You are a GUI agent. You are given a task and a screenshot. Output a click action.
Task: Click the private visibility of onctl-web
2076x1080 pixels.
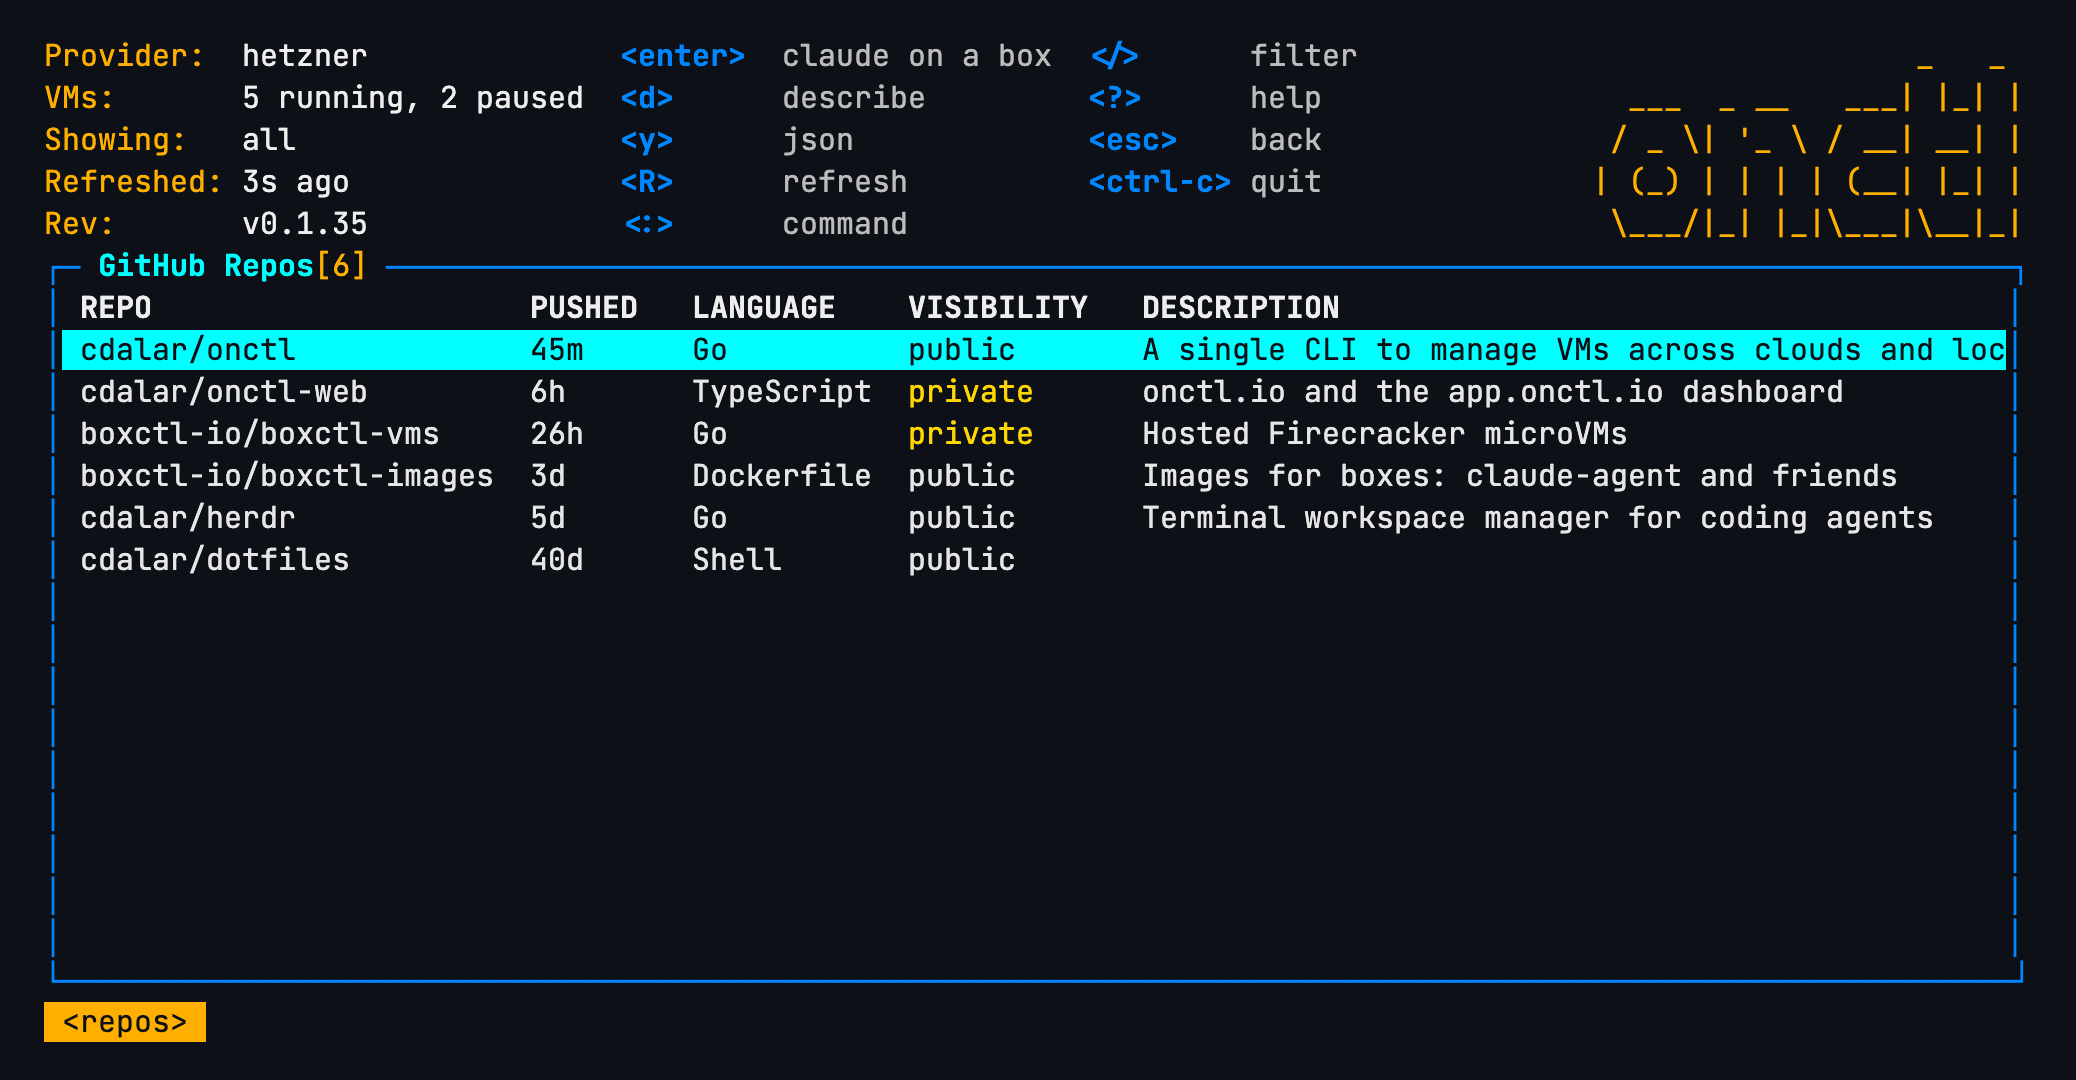pos(971,392)
